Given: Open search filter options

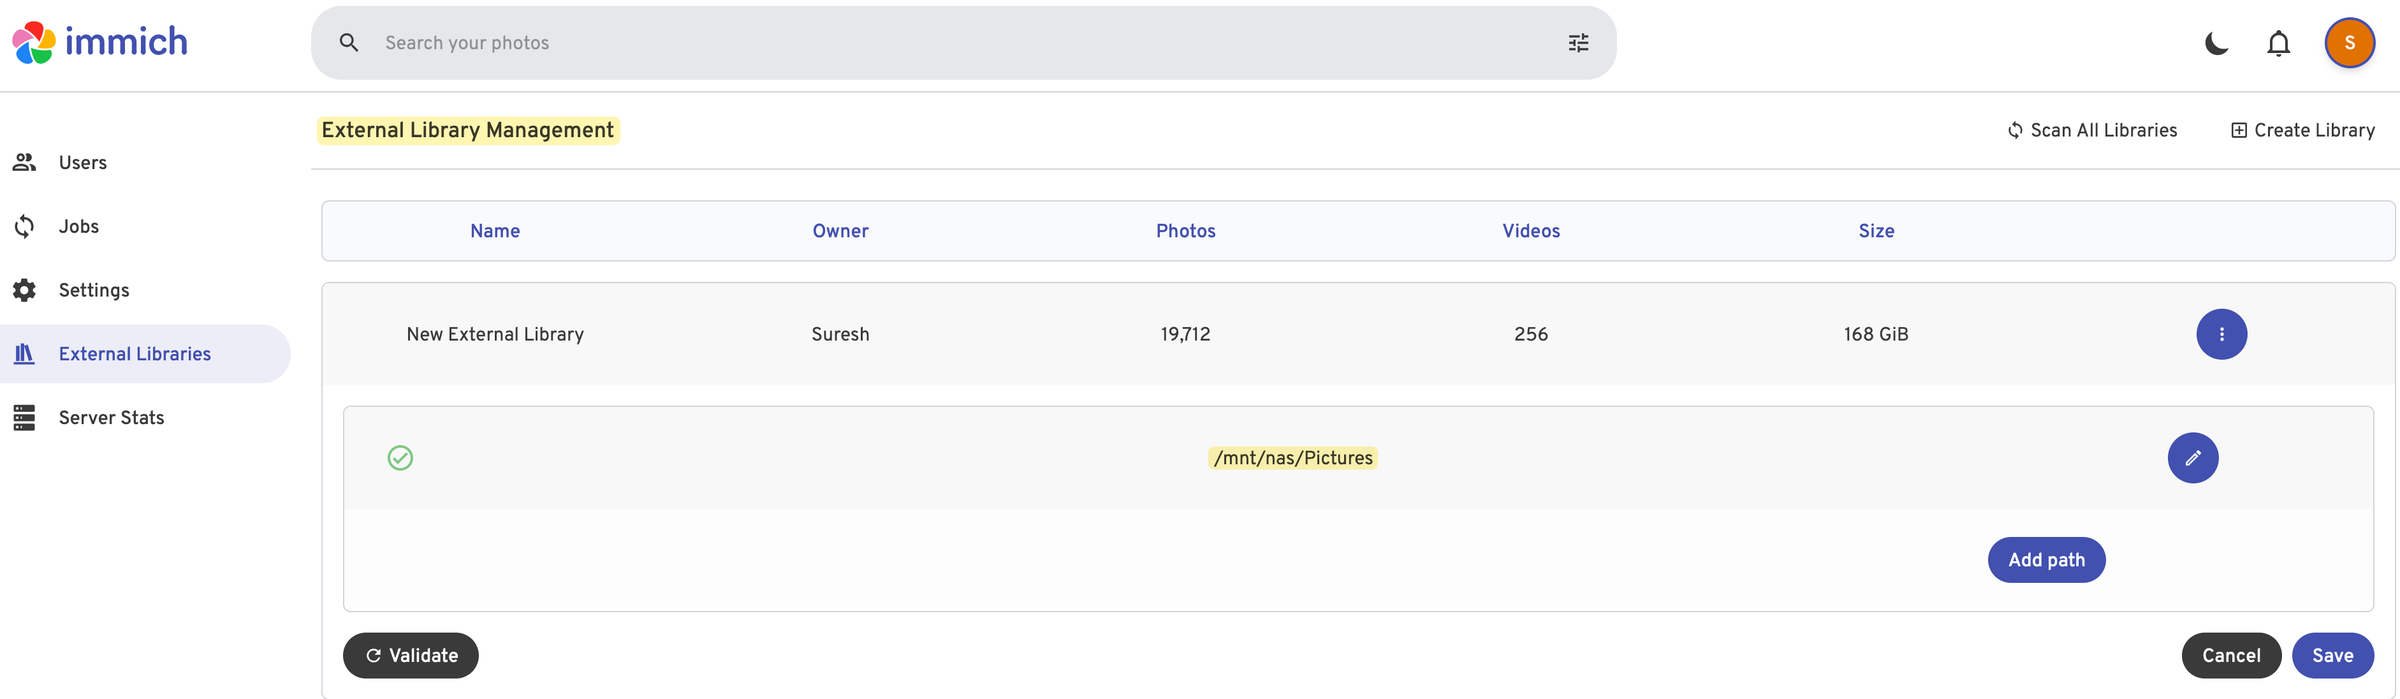Looking at the screenshot, I should click(x=1578, y=43).
